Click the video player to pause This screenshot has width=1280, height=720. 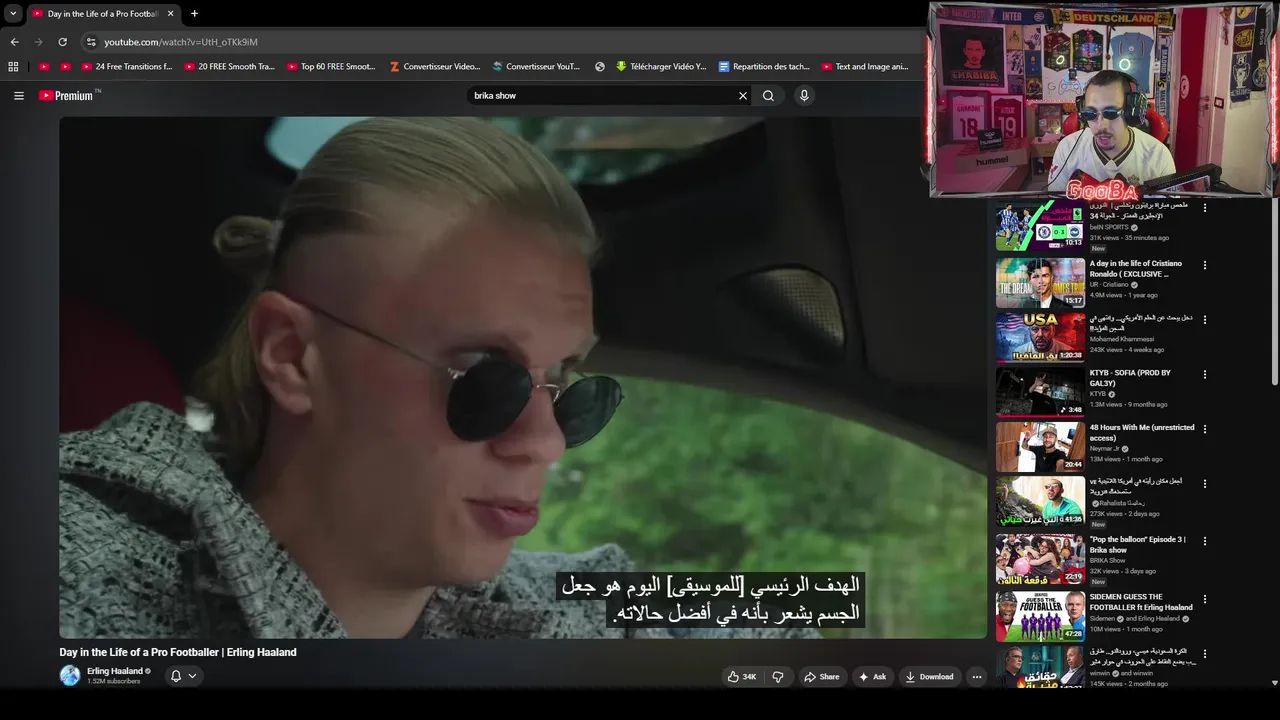(x=523, y=377)
